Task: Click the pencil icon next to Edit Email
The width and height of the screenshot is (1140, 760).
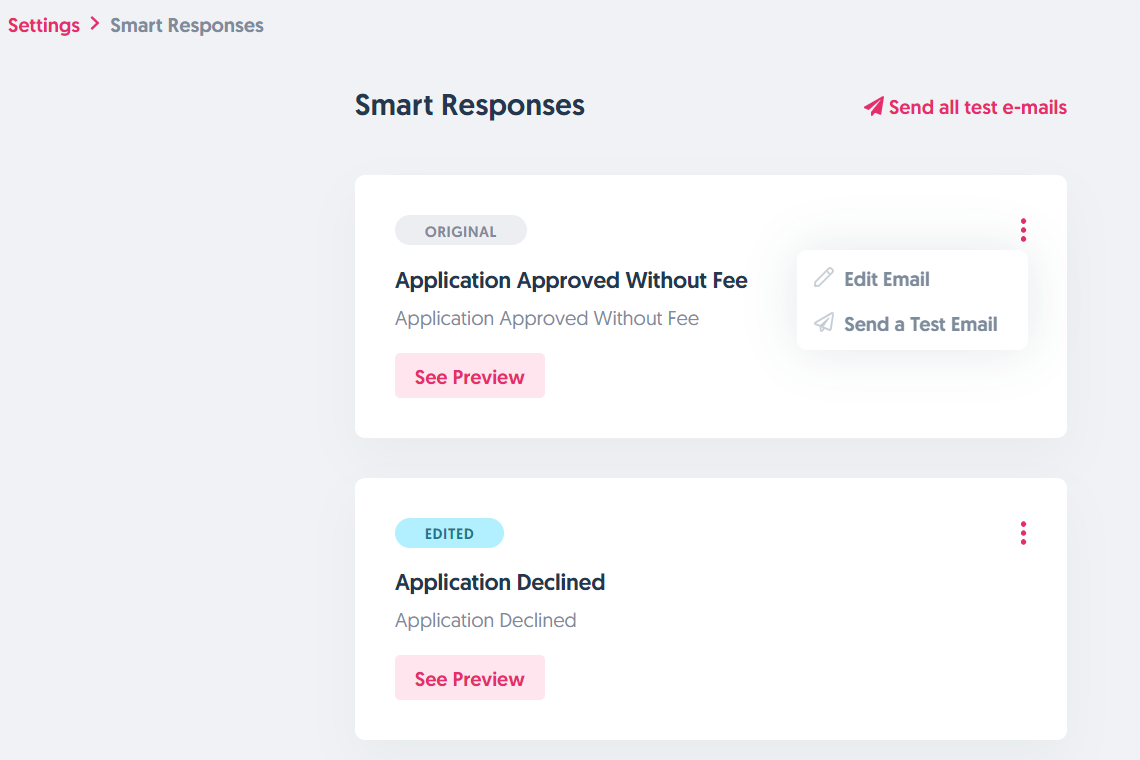Action: [x=824, y=278]
